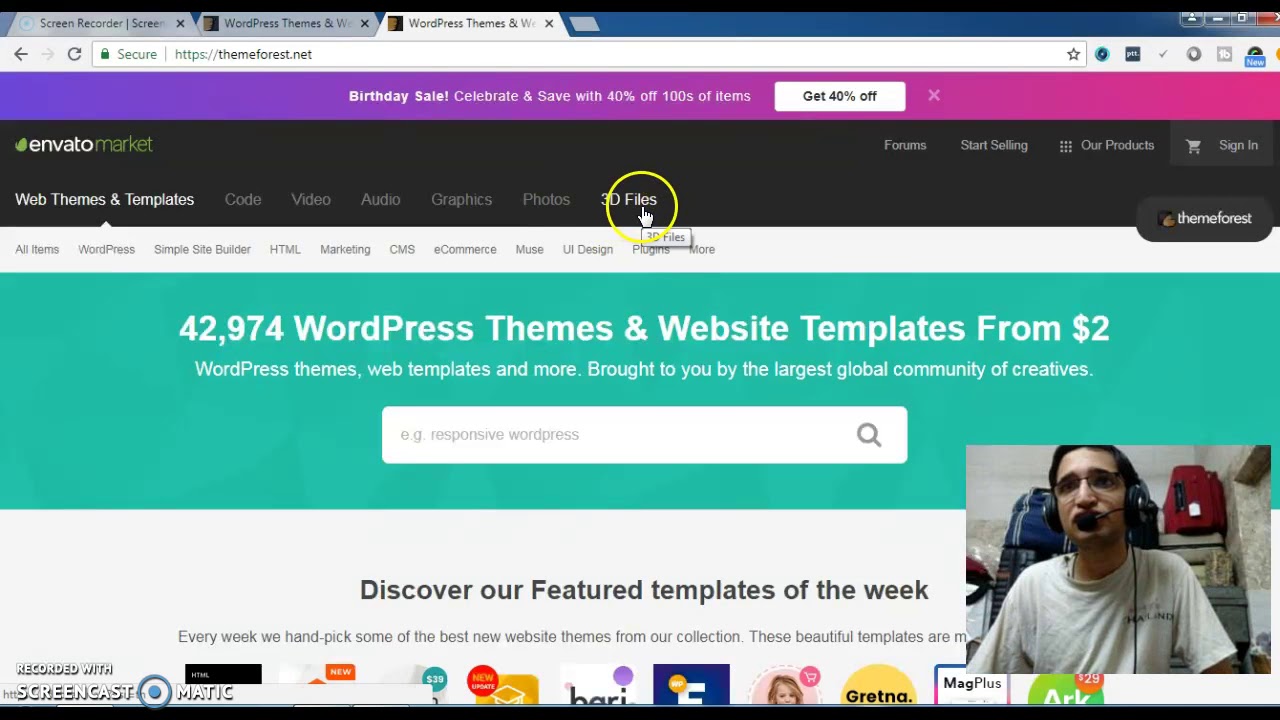The width and height of the screenshot is (1280, 720).
Task: Bookmark page with star icon
Action: tap(1073, 54)
